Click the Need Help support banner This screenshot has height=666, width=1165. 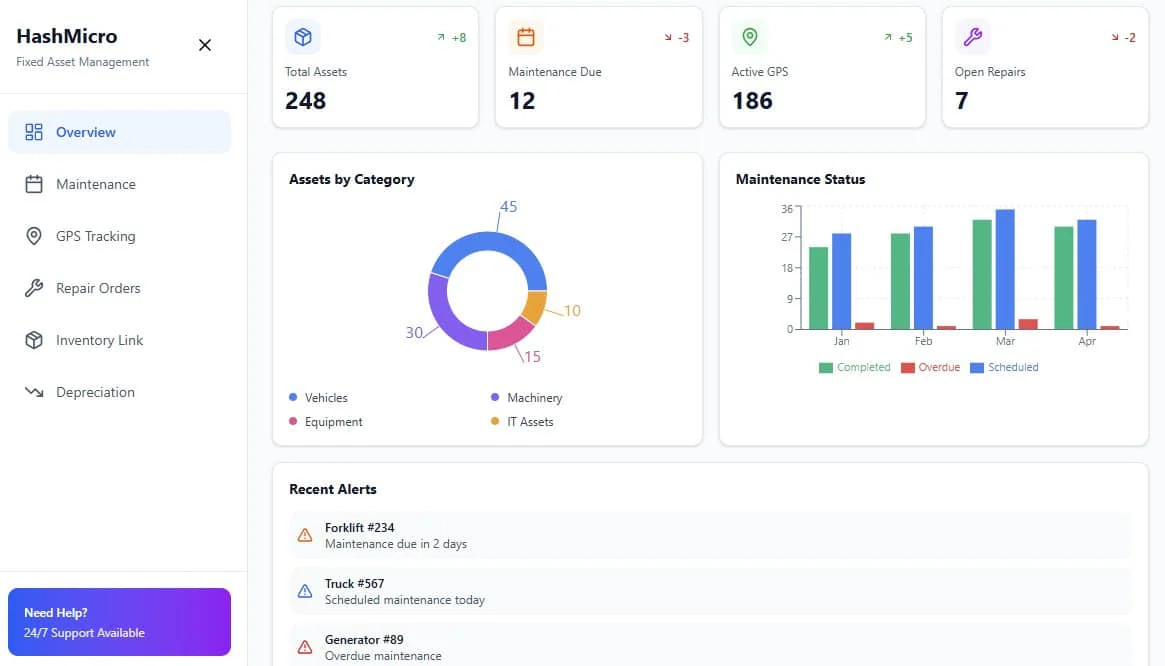(x=120, y=622)
